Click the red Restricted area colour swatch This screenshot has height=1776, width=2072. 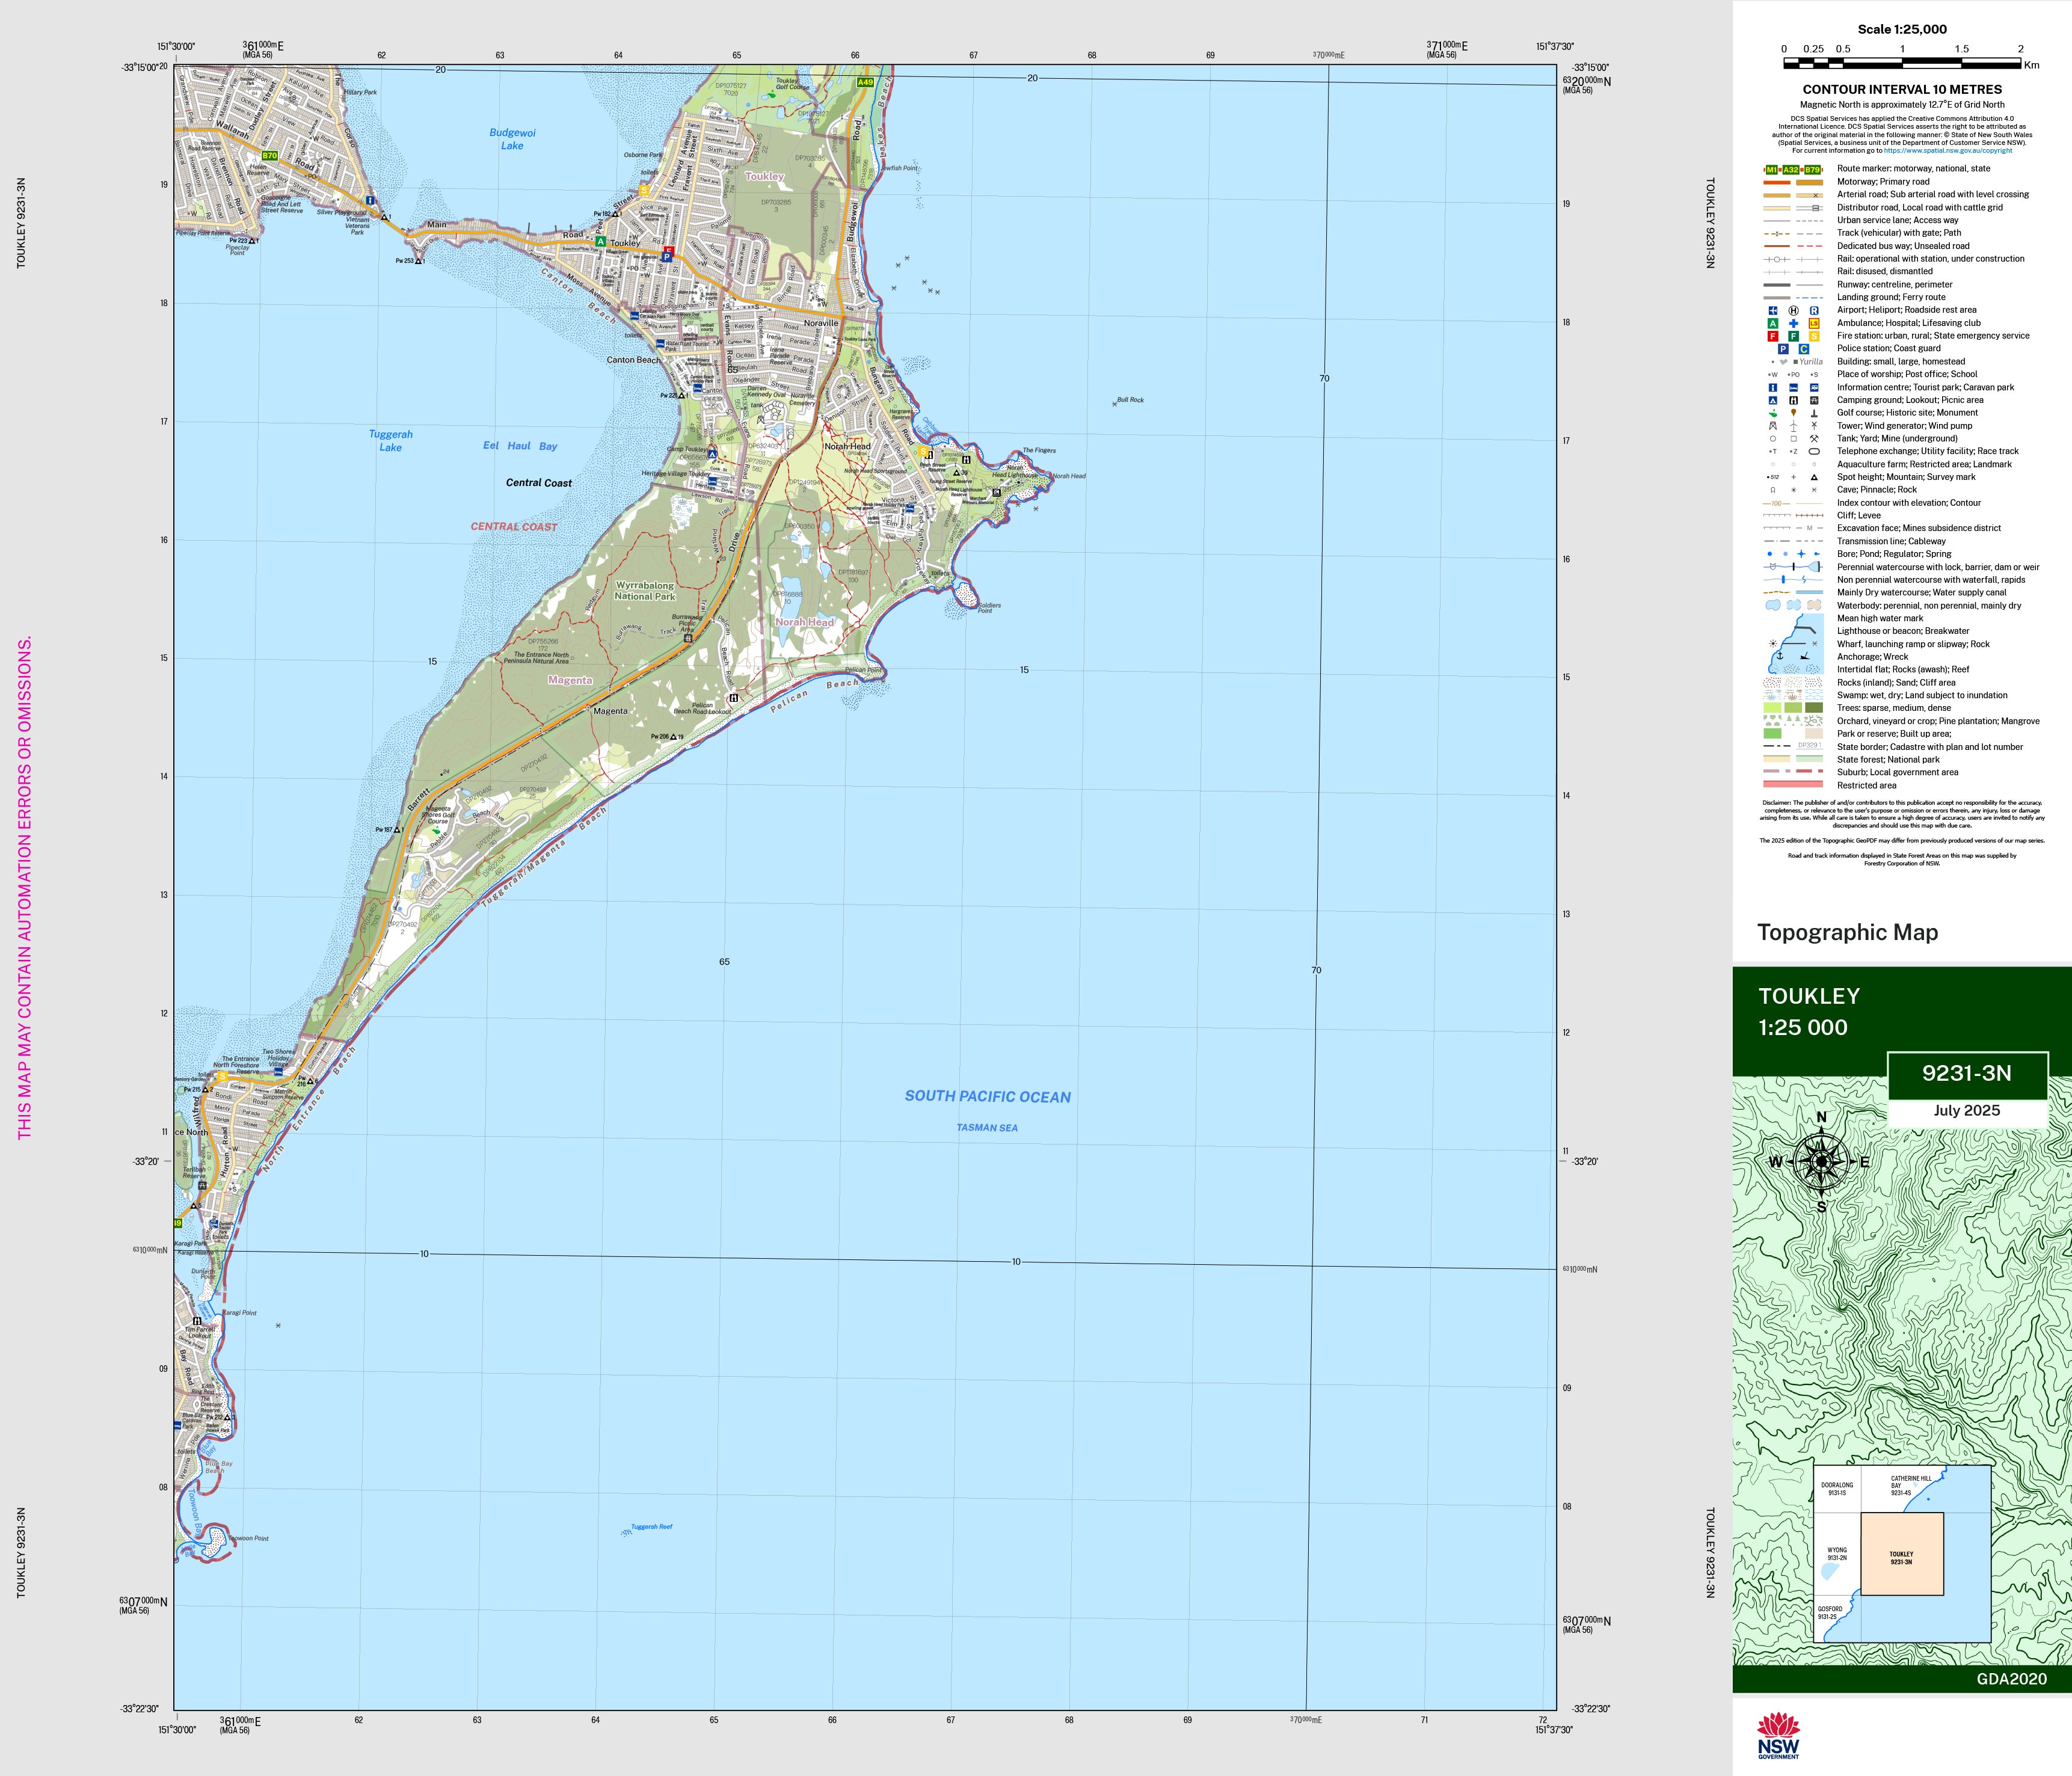click(x=1793, y=785)
